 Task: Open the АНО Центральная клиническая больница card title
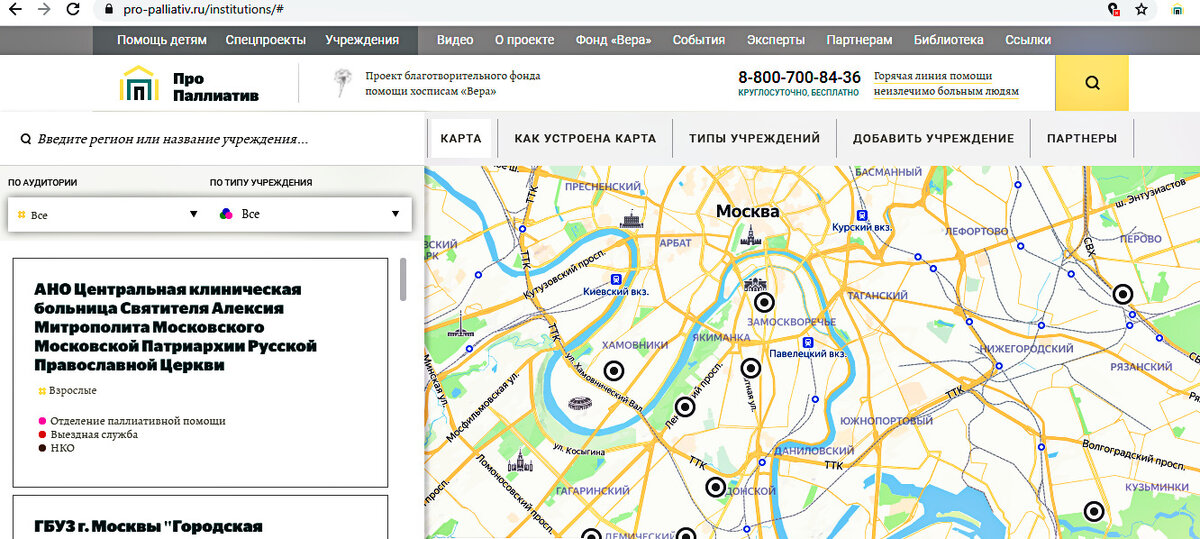pyautogui.click(x=176, y=327)
